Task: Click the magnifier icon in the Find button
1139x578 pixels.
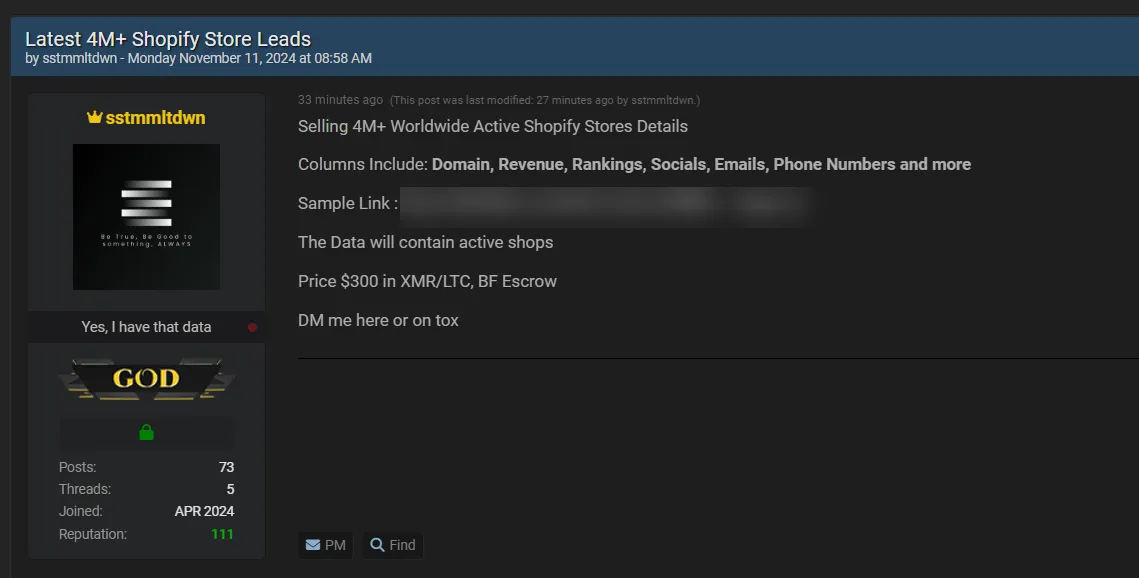Action: pyautogui.click(x=377, y=545)
